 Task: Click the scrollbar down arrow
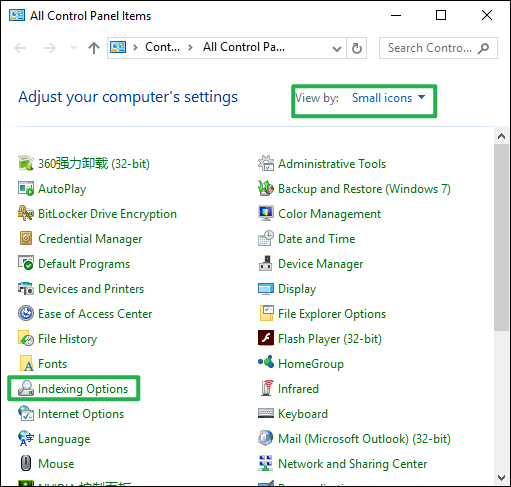click(501, 478)
